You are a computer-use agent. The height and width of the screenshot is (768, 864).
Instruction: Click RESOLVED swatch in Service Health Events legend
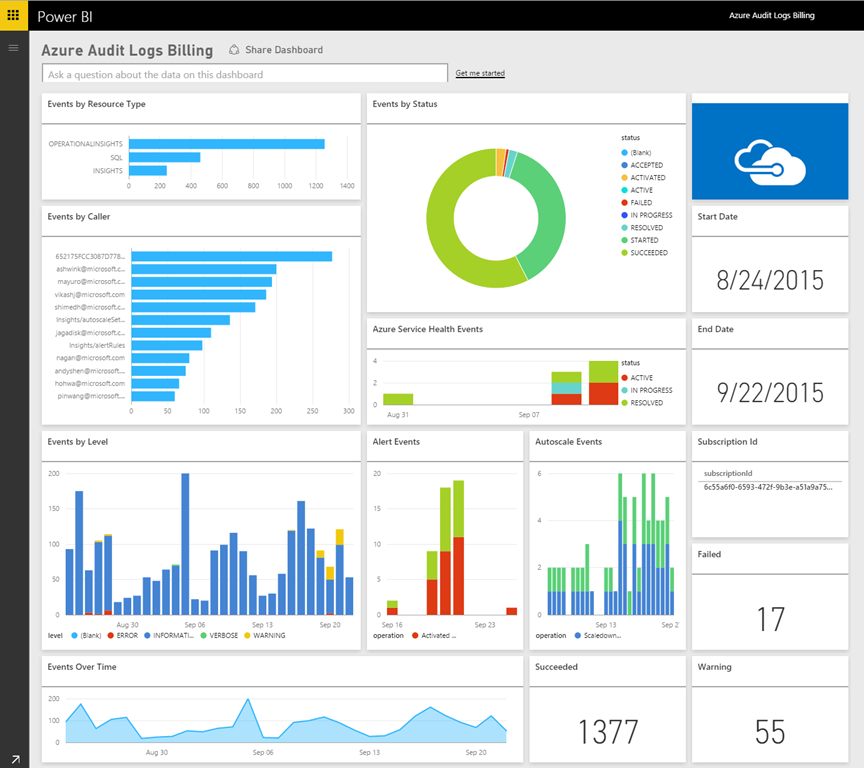[624, 403]
